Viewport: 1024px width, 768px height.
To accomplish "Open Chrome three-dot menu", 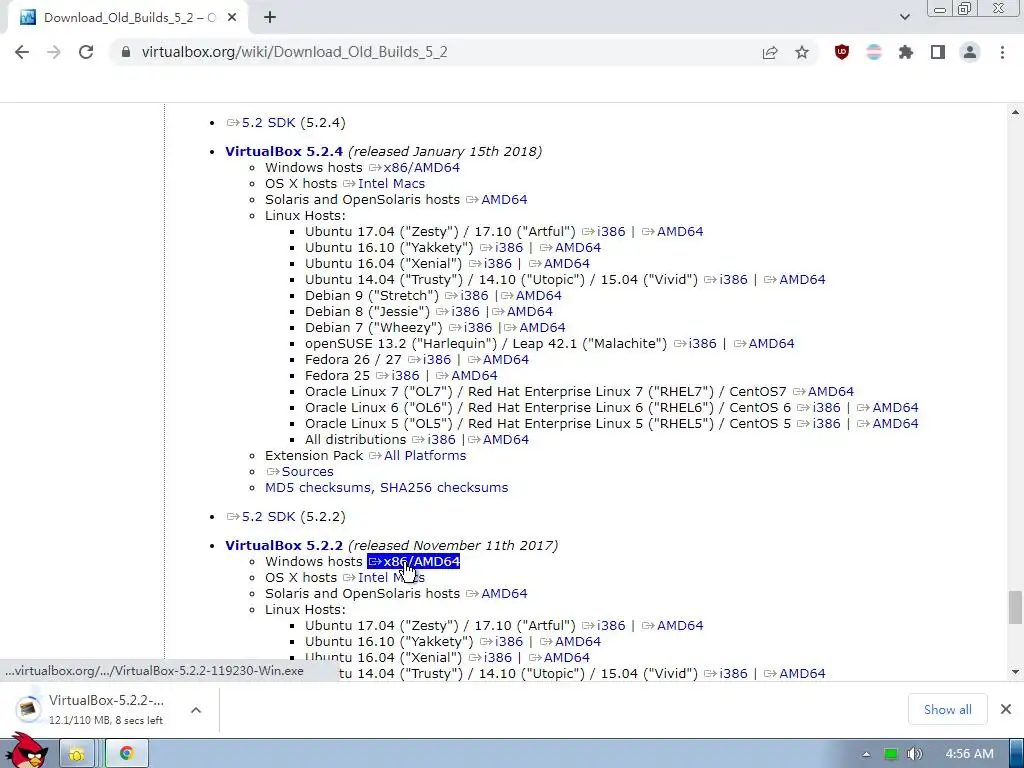I will (1002, 52).
